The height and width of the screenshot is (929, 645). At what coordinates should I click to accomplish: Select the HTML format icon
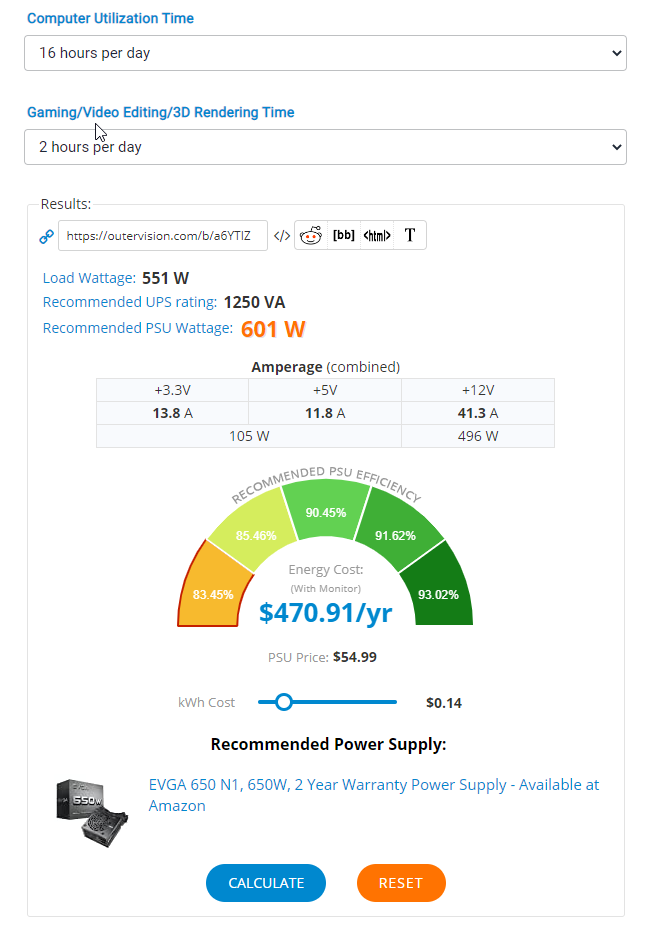(x=376, y=236)
